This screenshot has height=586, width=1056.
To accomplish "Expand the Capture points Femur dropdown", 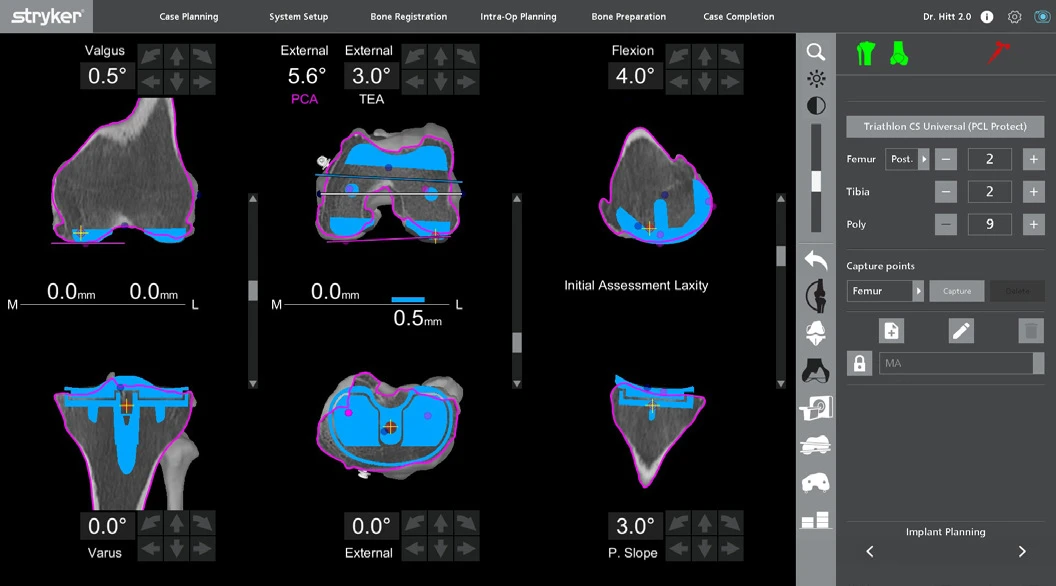I will [x=885, y=291].
